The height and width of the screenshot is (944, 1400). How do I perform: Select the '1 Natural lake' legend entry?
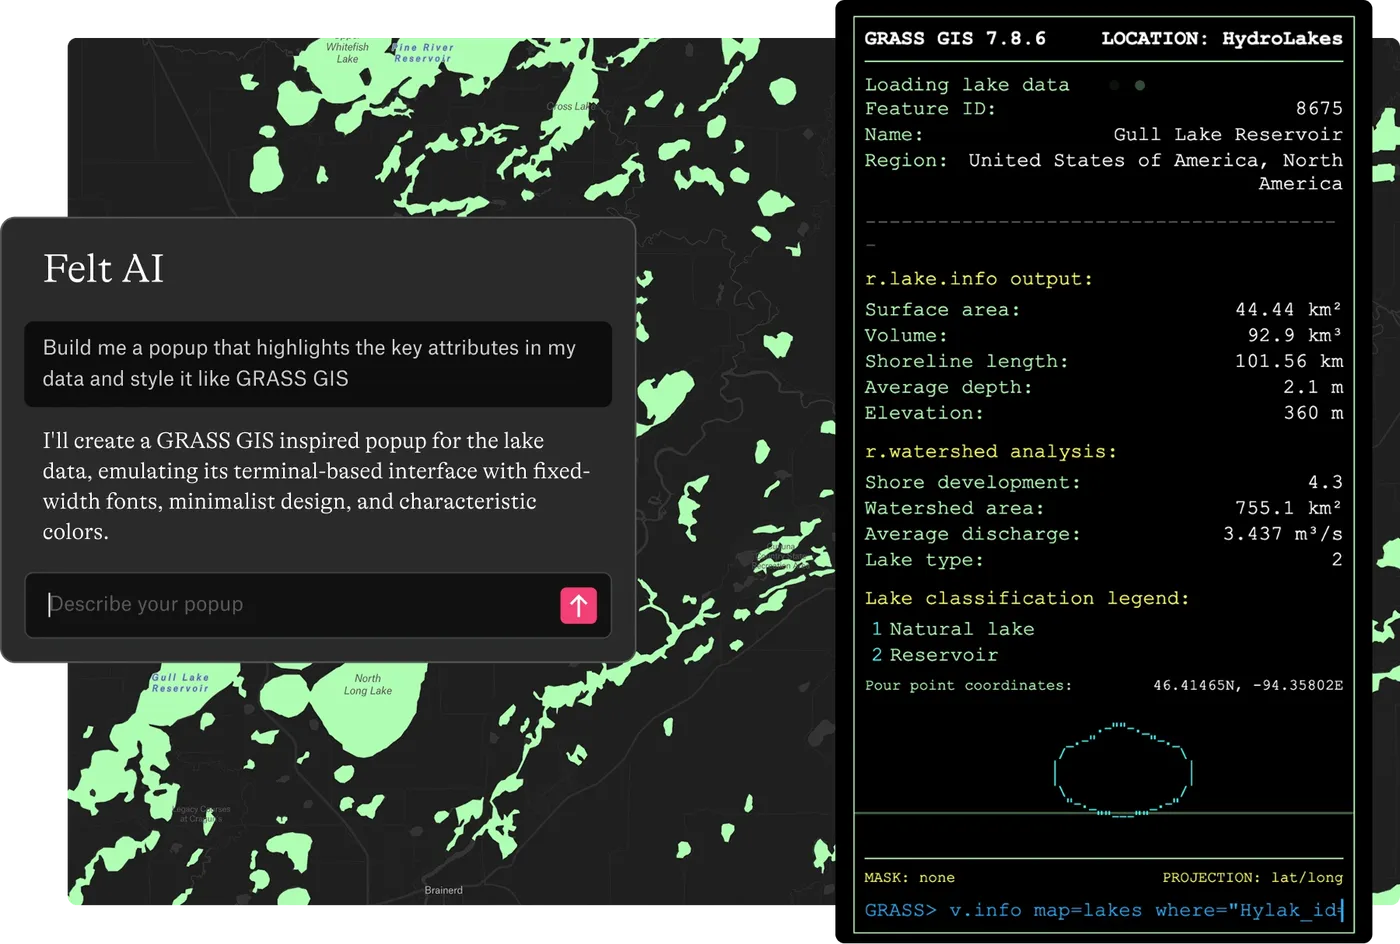(x=953, y=629)
